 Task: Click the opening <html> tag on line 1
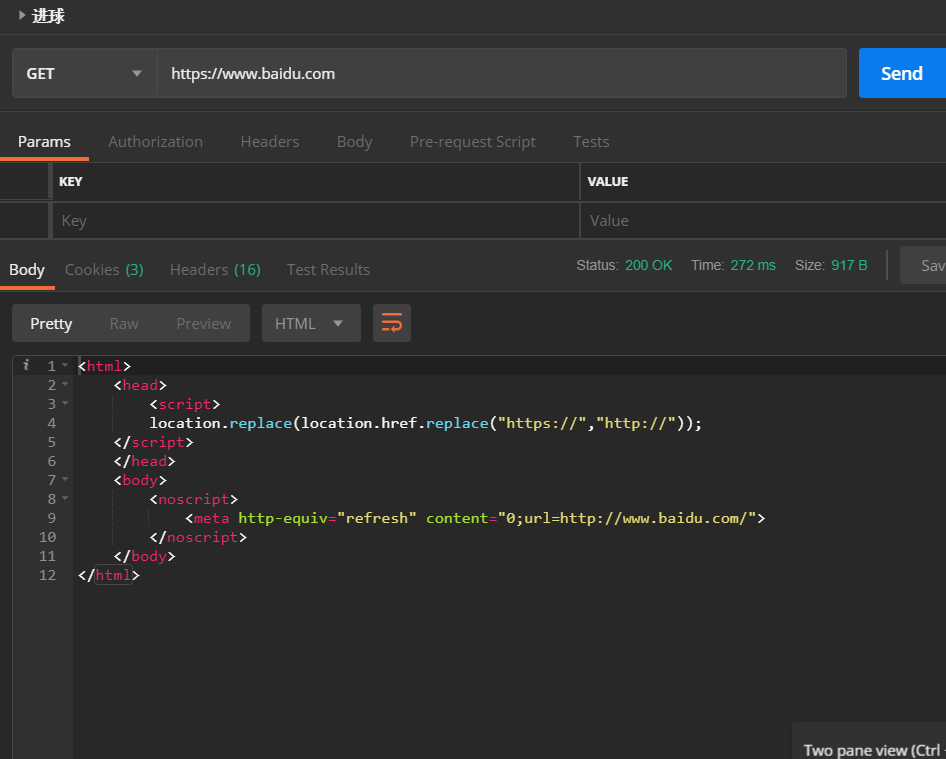104,366
